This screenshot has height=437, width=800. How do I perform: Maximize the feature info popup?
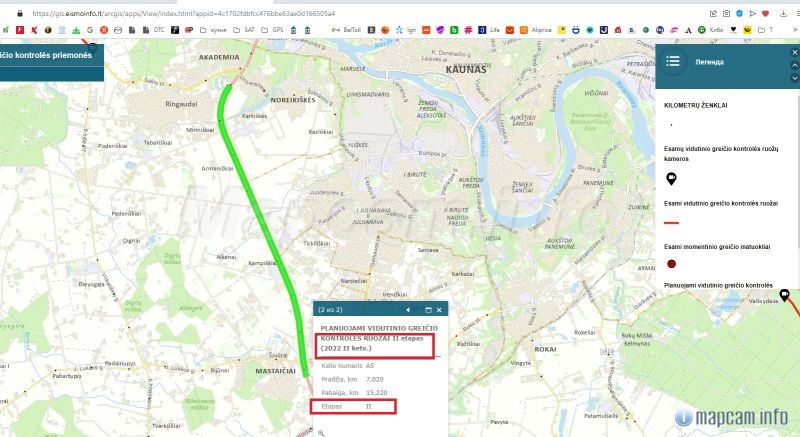pos(428,310)
